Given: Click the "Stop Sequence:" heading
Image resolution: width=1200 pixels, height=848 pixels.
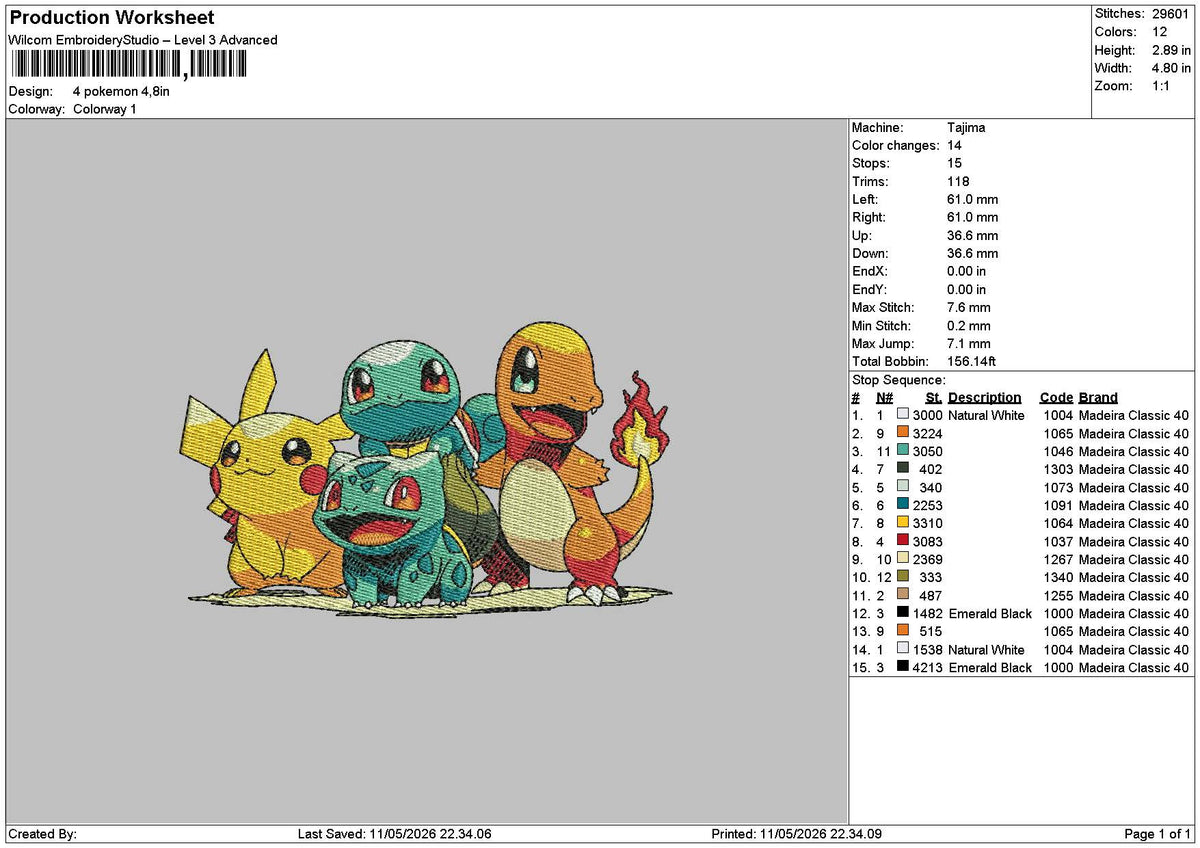Looking at the screenshot, I should click(x=899, y=380).
